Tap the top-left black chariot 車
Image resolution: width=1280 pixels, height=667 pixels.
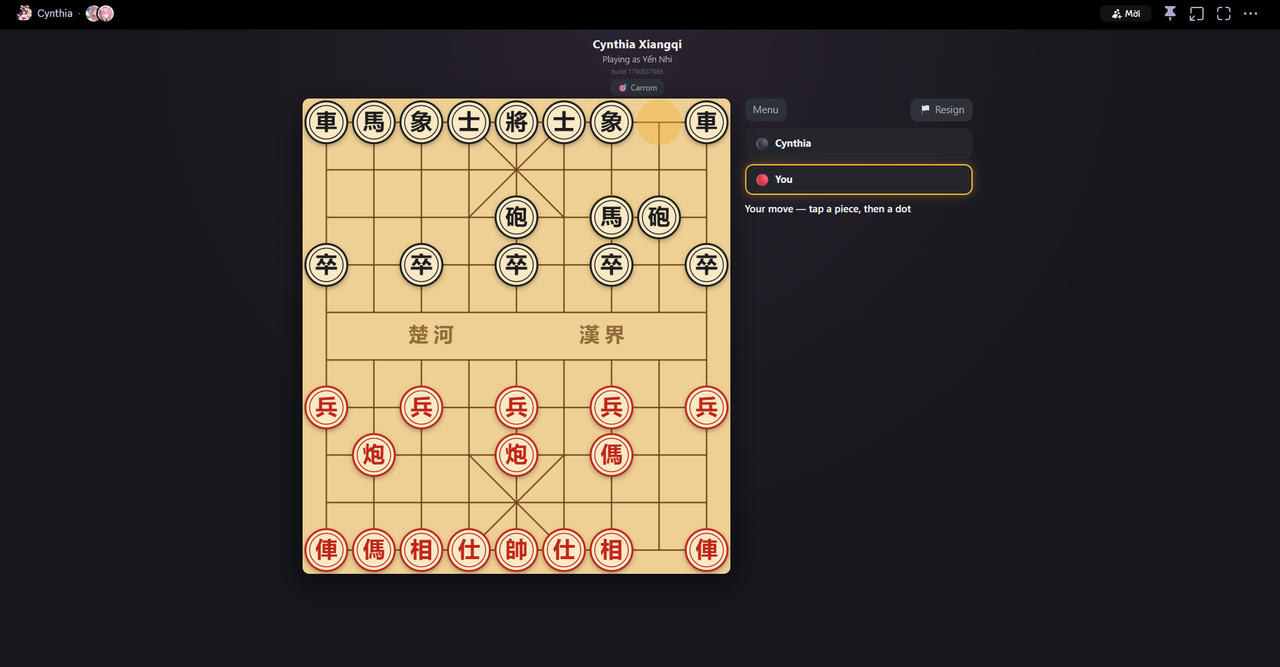[x=326, y=122]
